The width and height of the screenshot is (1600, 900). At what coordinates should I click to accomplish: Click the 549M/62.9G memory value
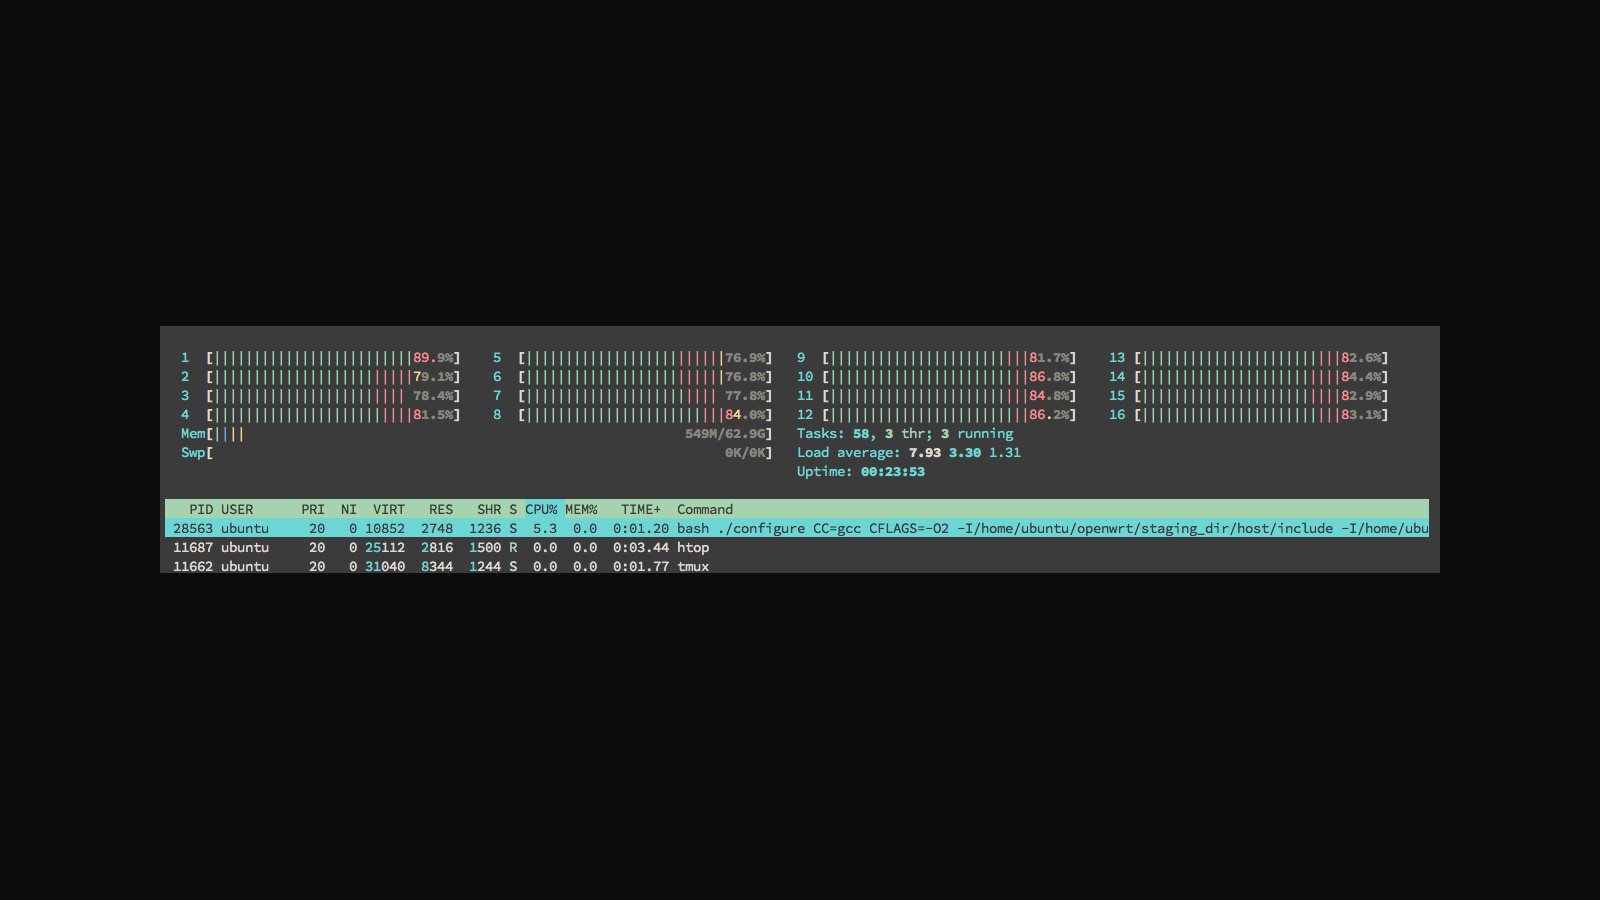pos(725,433)
